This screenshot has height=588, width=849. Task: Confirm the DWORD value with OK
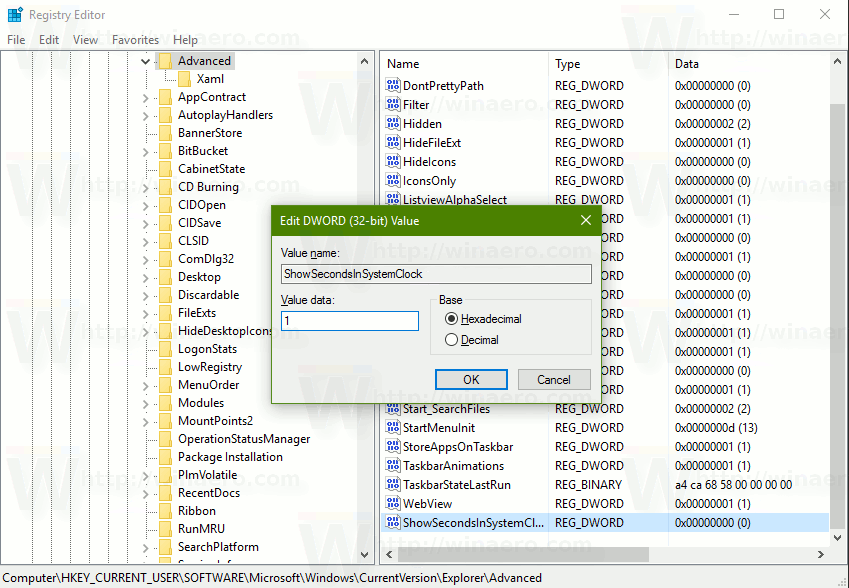click(471, 379)
